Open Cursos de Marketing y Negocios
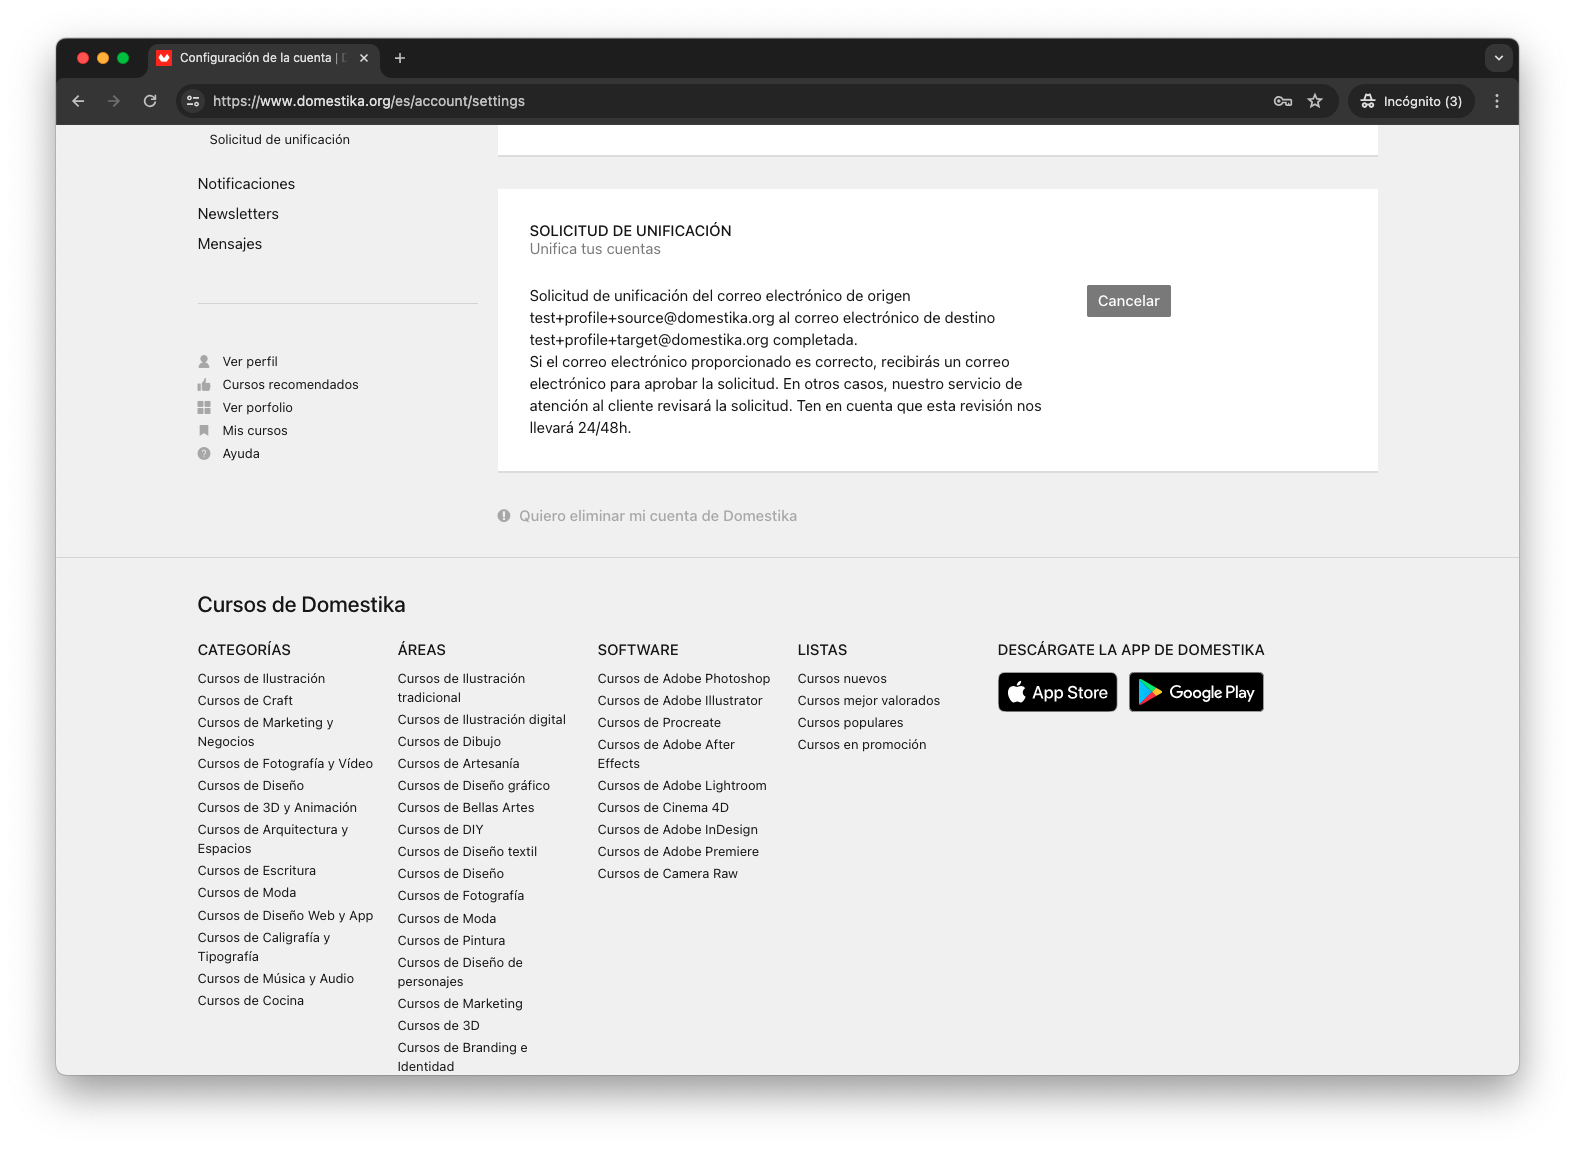The image size is (1575, 1149). point(265,732)
